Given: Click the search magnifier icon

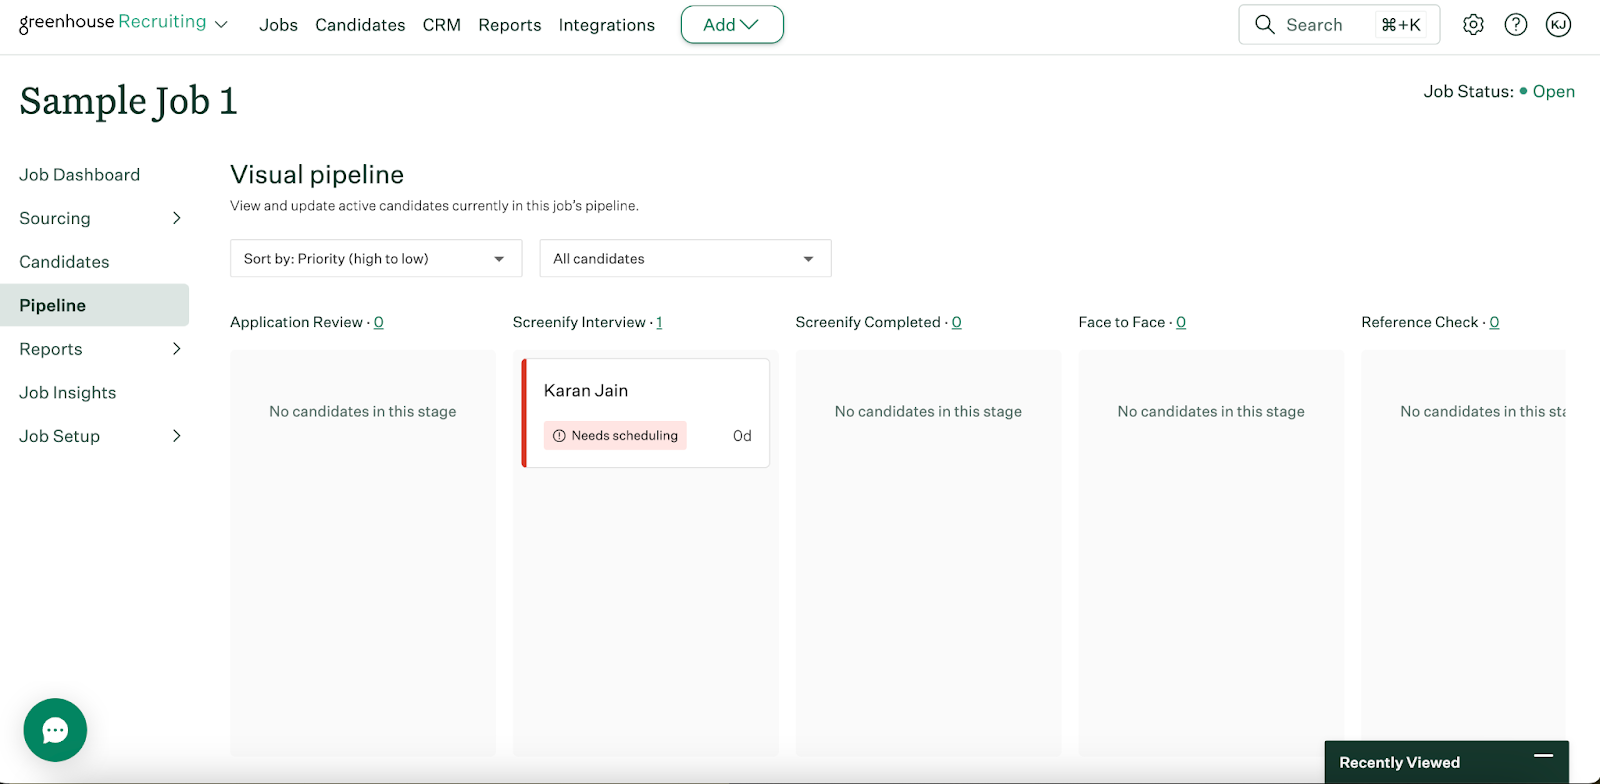Looking at the screenshot, I should (1265, 25).
